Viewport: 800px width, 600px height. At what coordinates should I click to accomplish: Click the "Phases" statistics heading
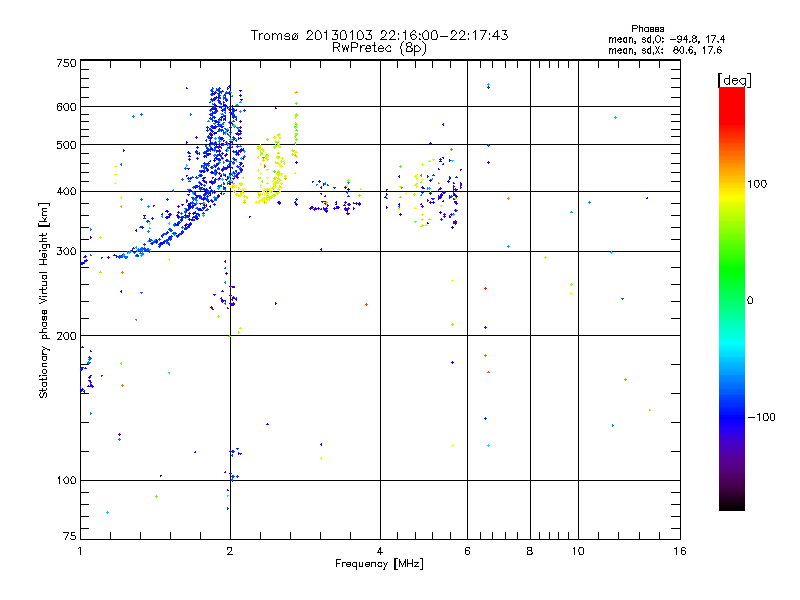tap(647, 29)
